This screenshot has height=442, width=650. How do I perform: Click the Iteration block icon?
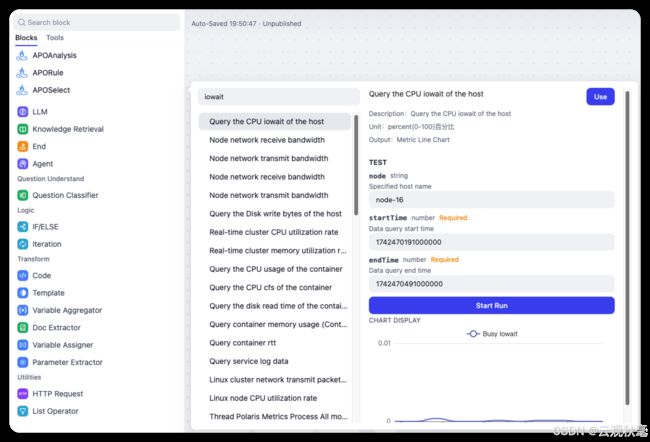click(x=23, y=244)
